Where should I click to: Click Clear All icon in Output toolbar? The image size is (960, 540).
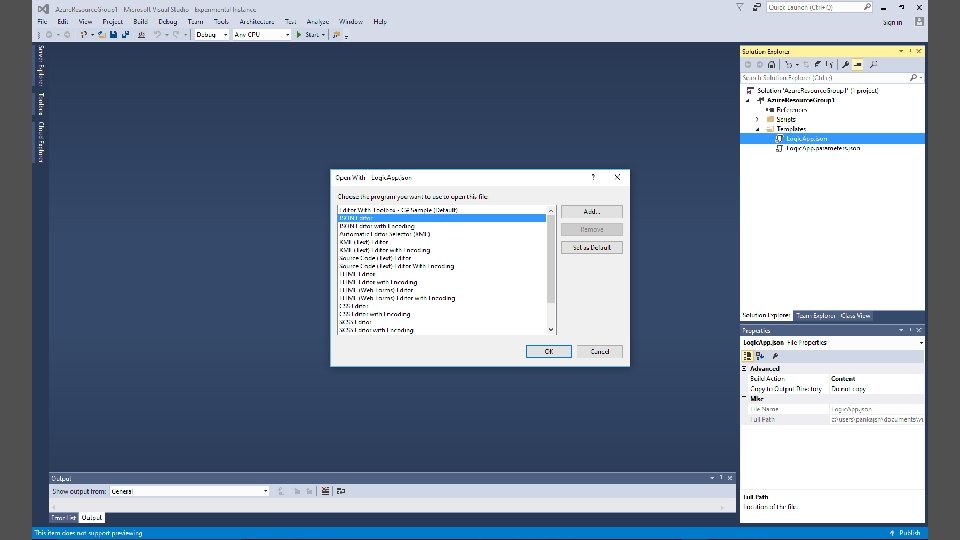click(x=325, y=491)
